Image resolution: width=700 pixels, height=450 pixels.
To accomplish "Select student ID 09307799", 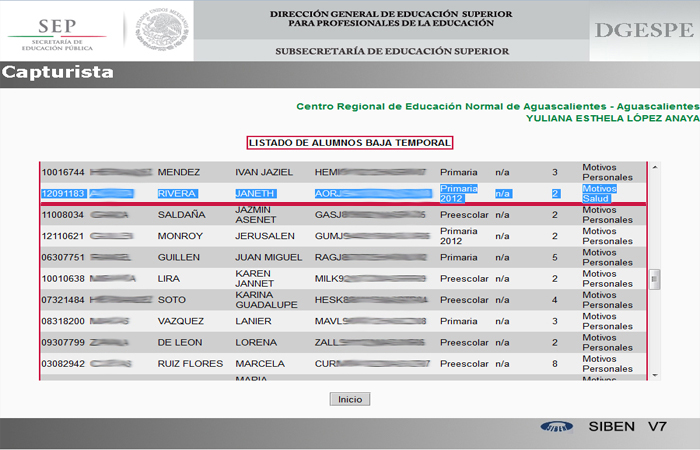I will pyautogui.click(x=63, y=342).
